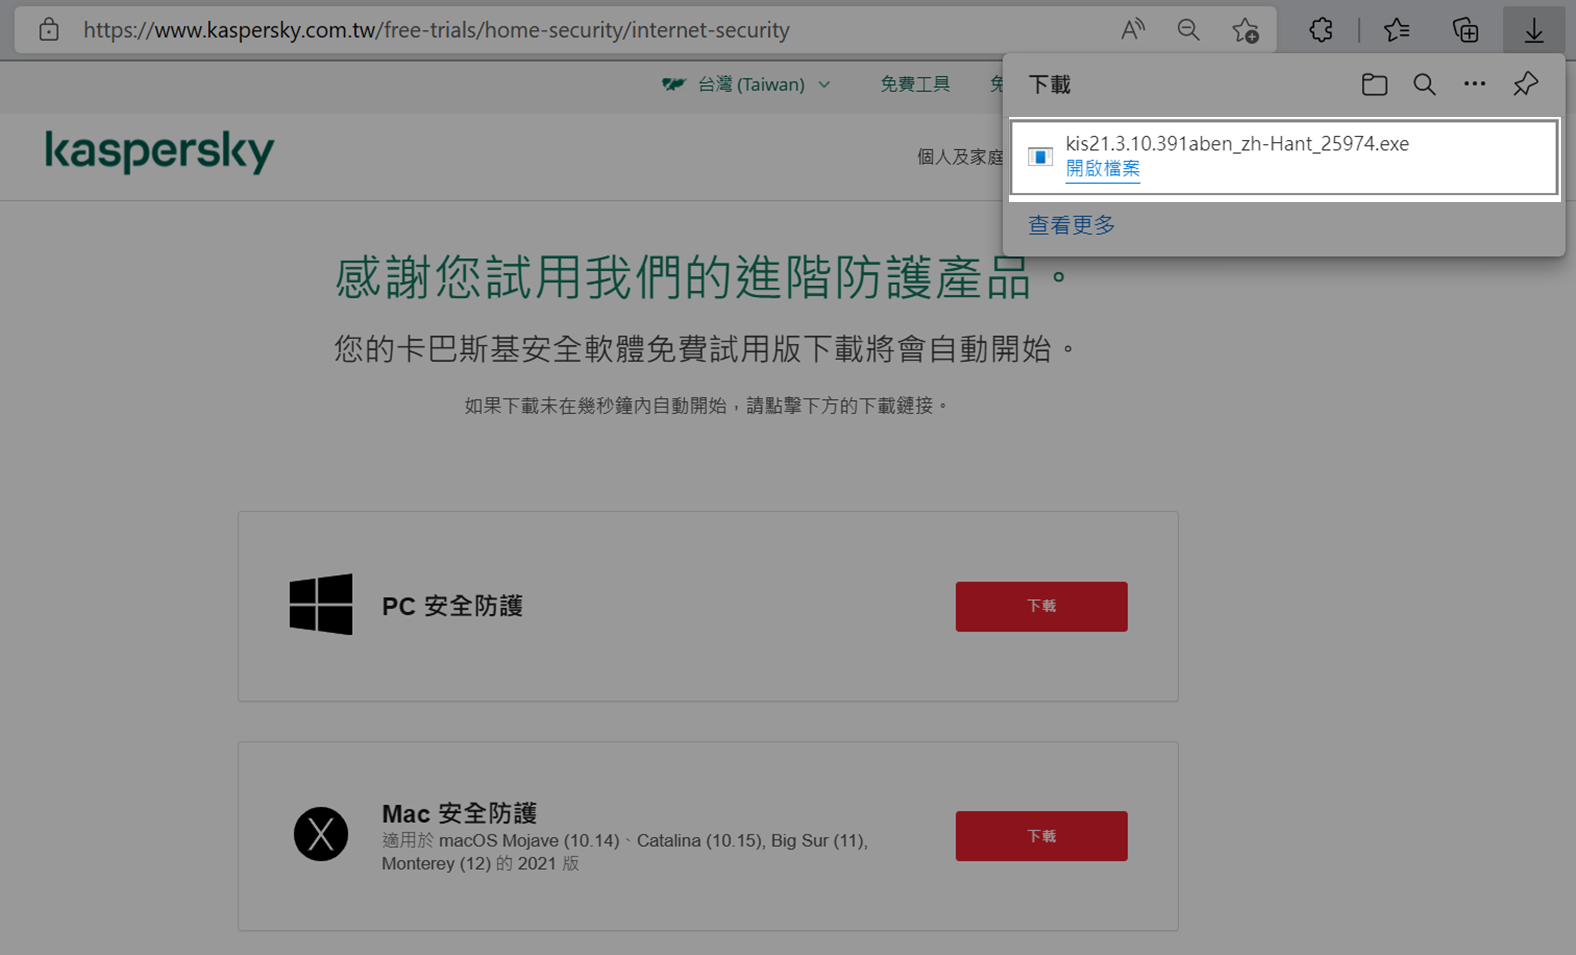Click the browser downloads toolbar icon

(x=1533, y=31)
